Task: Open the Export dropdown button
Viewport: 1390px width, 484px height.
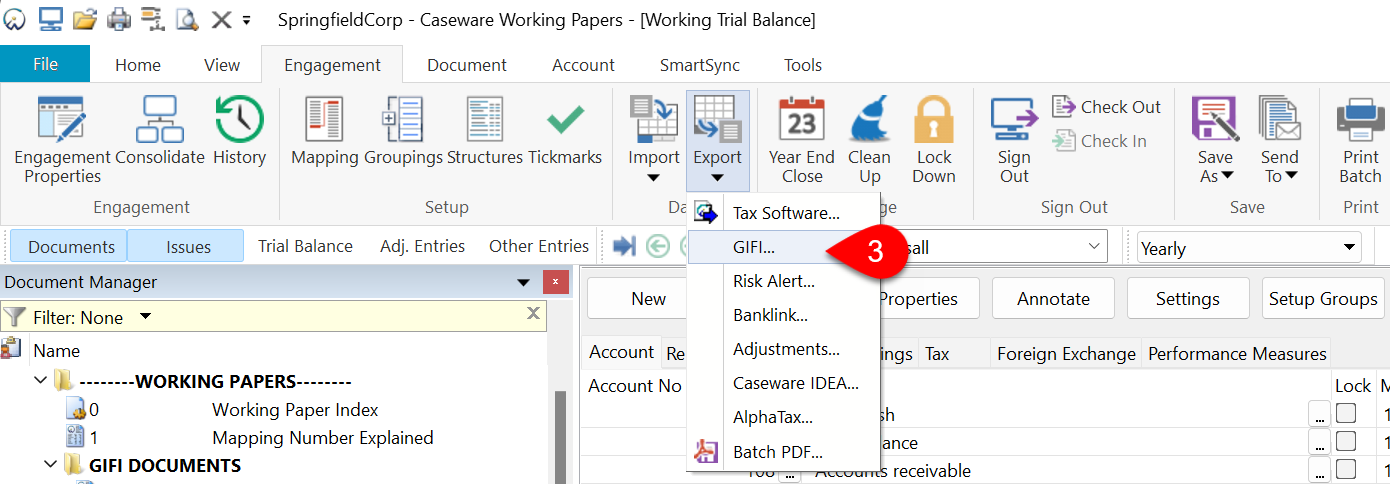Action: pos(718,141)
